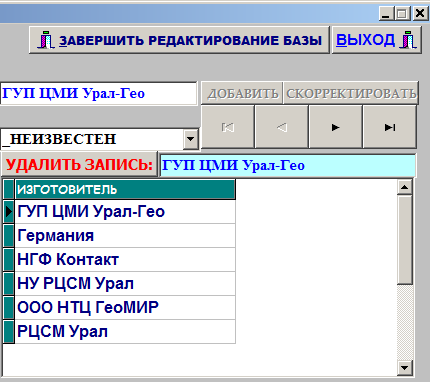Click the СКОРРЕКТИРОВАТЬ button
430x382 pixels.
(x=351, y=93)
